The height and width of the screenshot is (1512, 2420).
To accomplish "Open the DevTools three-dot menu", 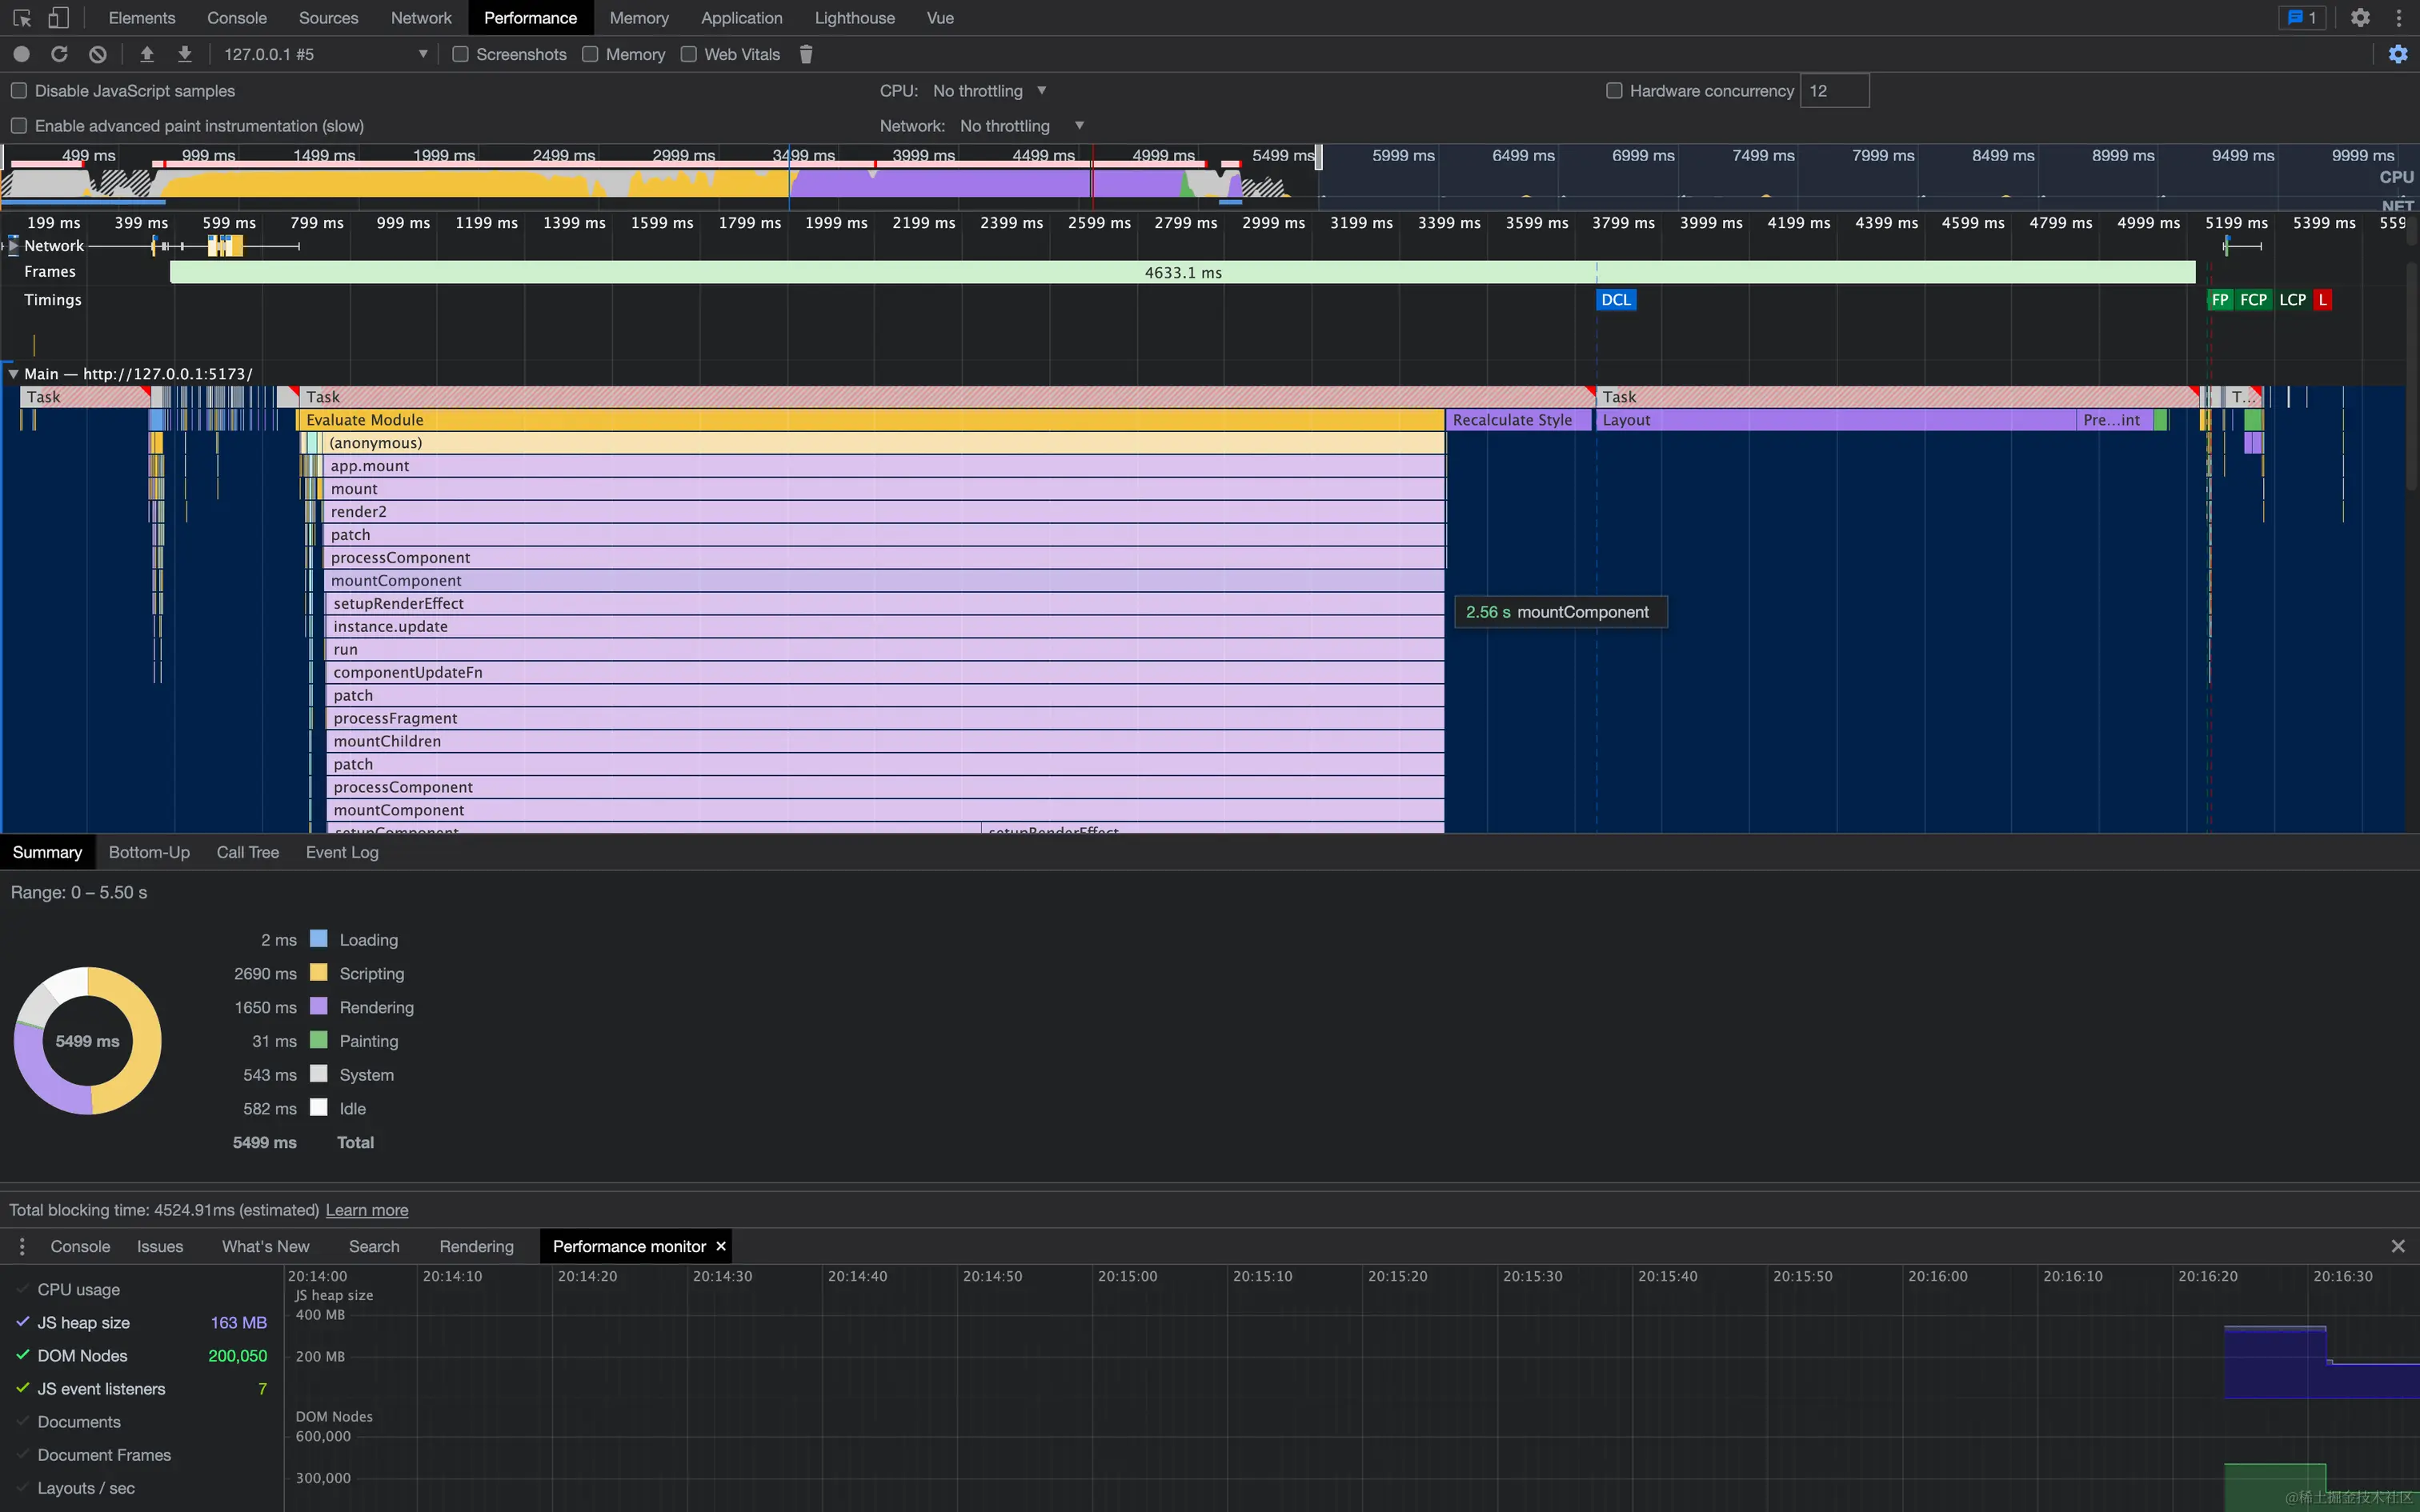I will [x=2398, y=18].
